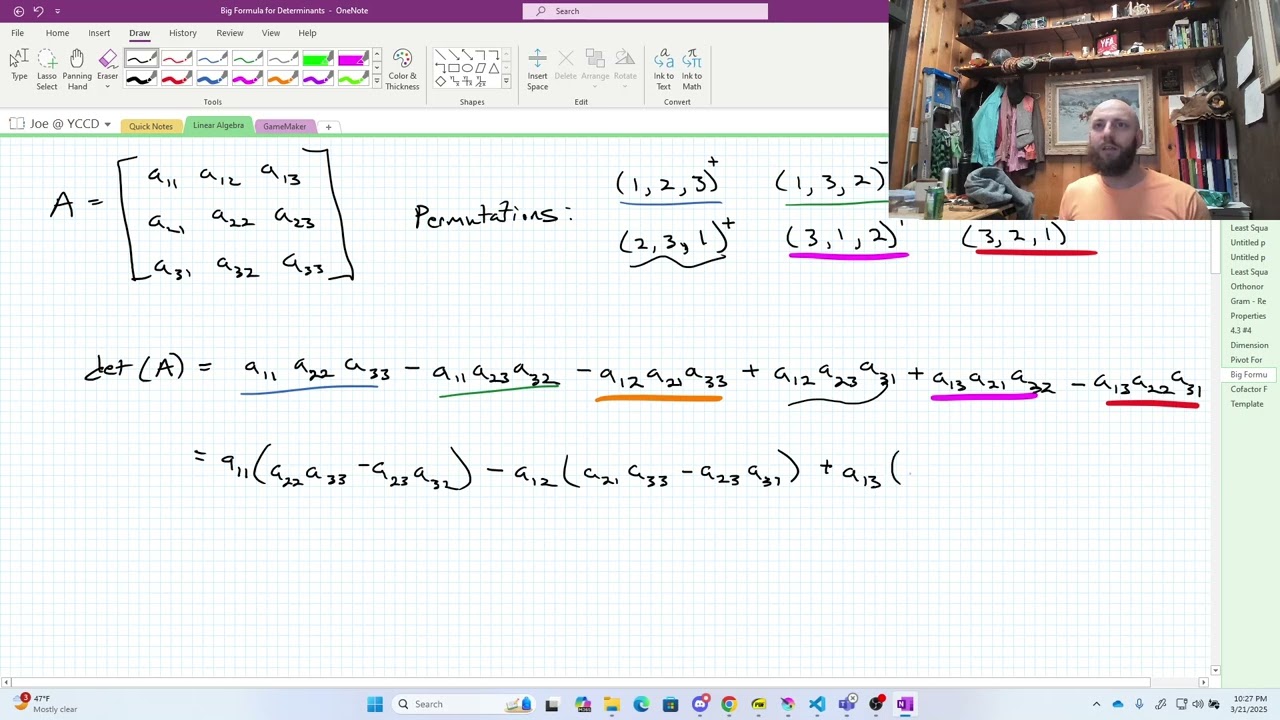Select the Linear Algebra section tab
Screen dimensions: 1280x720
(218, 125)
